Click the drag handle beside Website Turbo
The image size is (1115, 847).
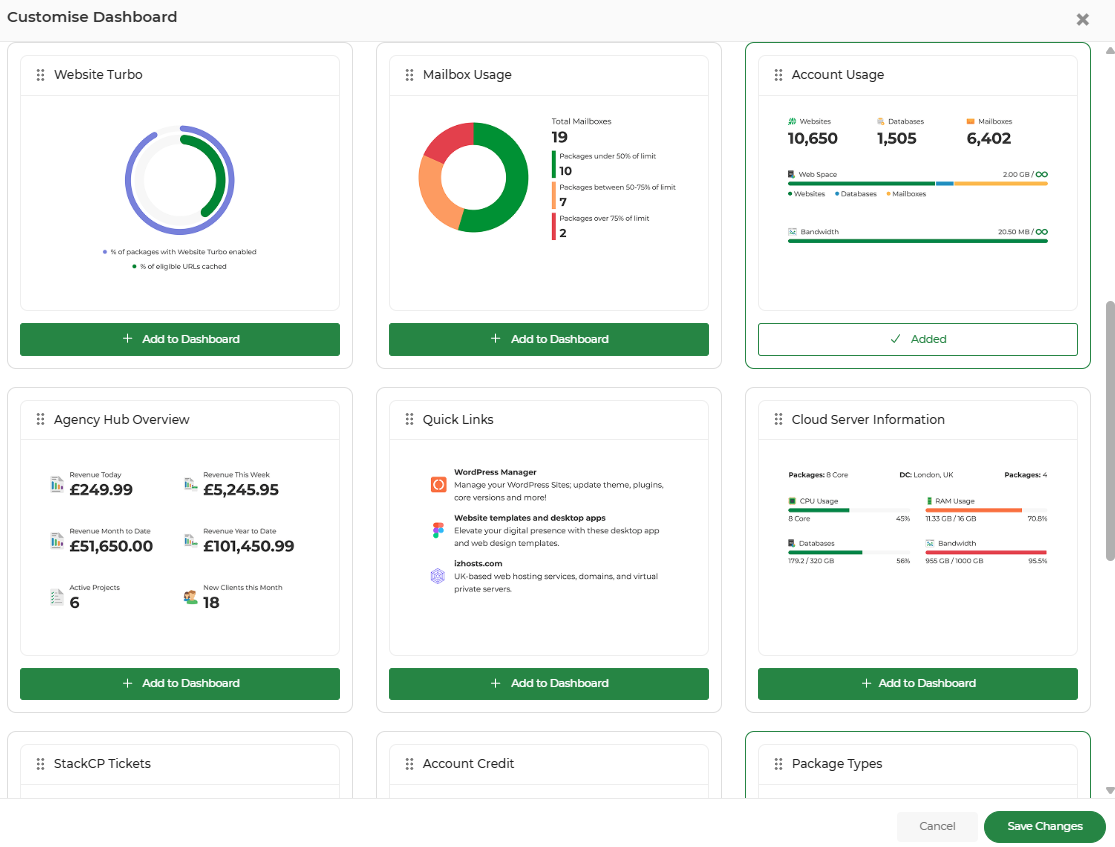pos(41,75)
